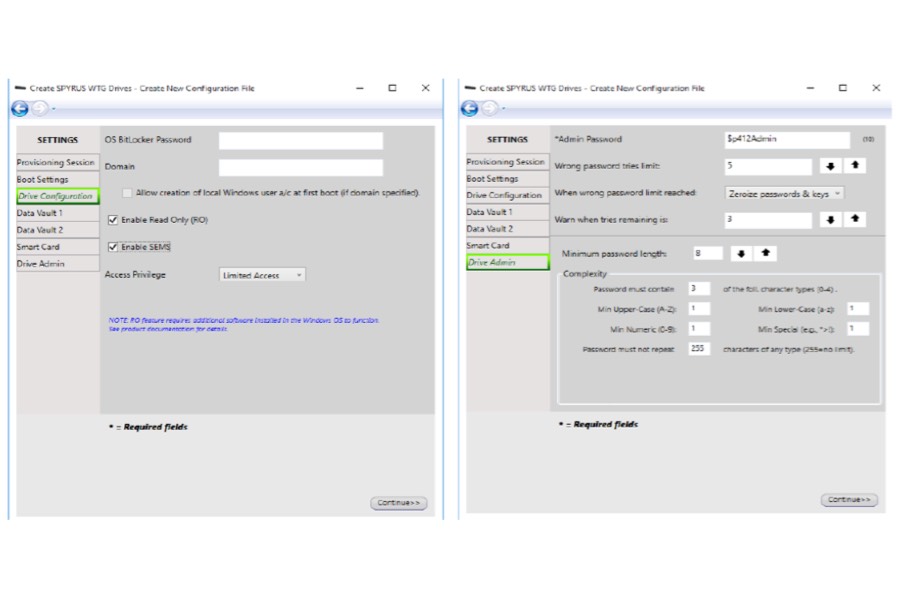This screenshot has width=900, height=600.
Task: Increase wrong password tries limit
Action: coord(855,165)
